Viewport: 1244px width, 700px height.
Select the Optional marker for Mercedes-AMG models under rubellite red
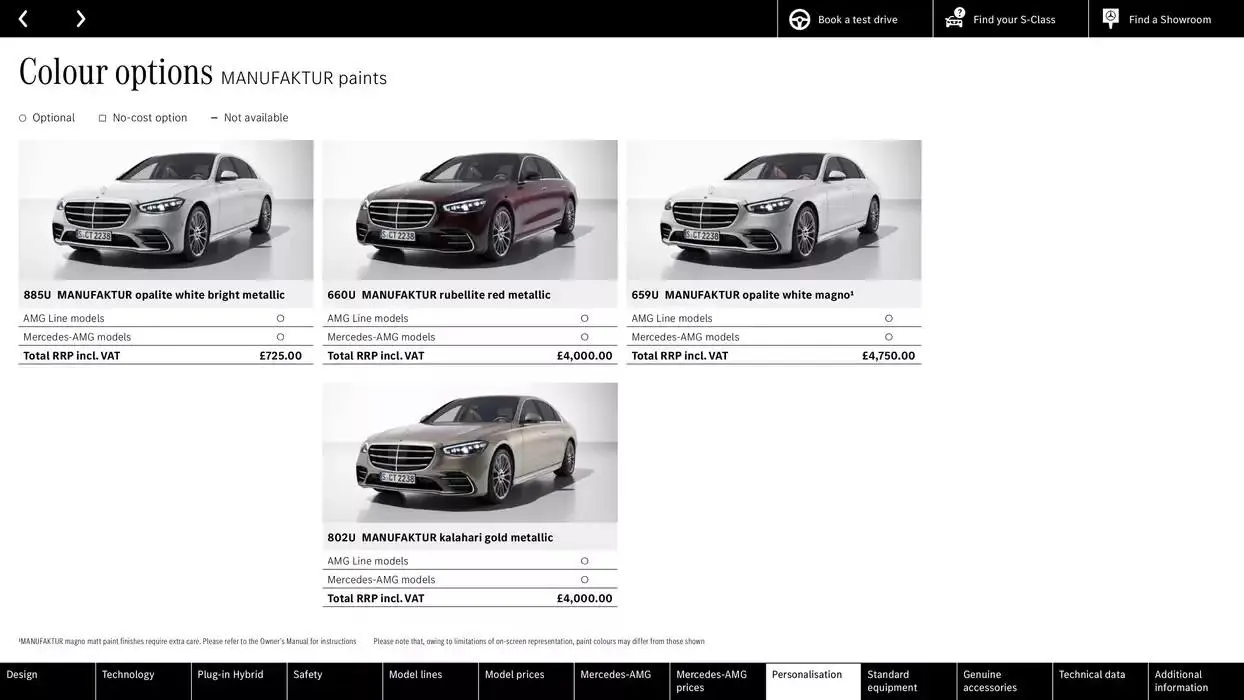click(583, 335)
